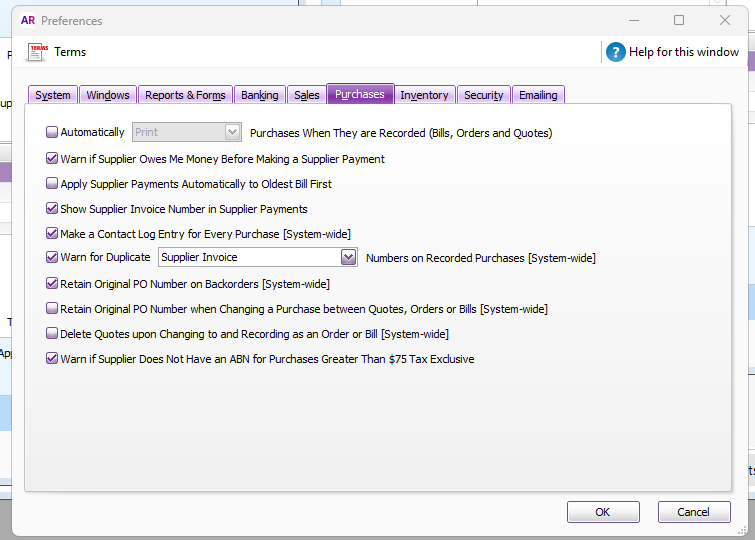The width and height of the screenshot is (755, 540).
Task: Go to the Reports & Forms tab
Action: click(185, 95)
